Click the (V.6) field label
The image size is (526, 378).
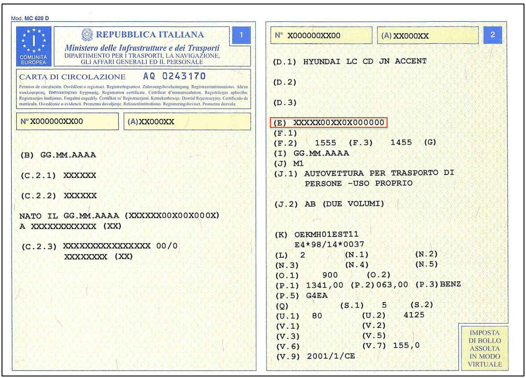pyautogui.click(x=287, y=346)
